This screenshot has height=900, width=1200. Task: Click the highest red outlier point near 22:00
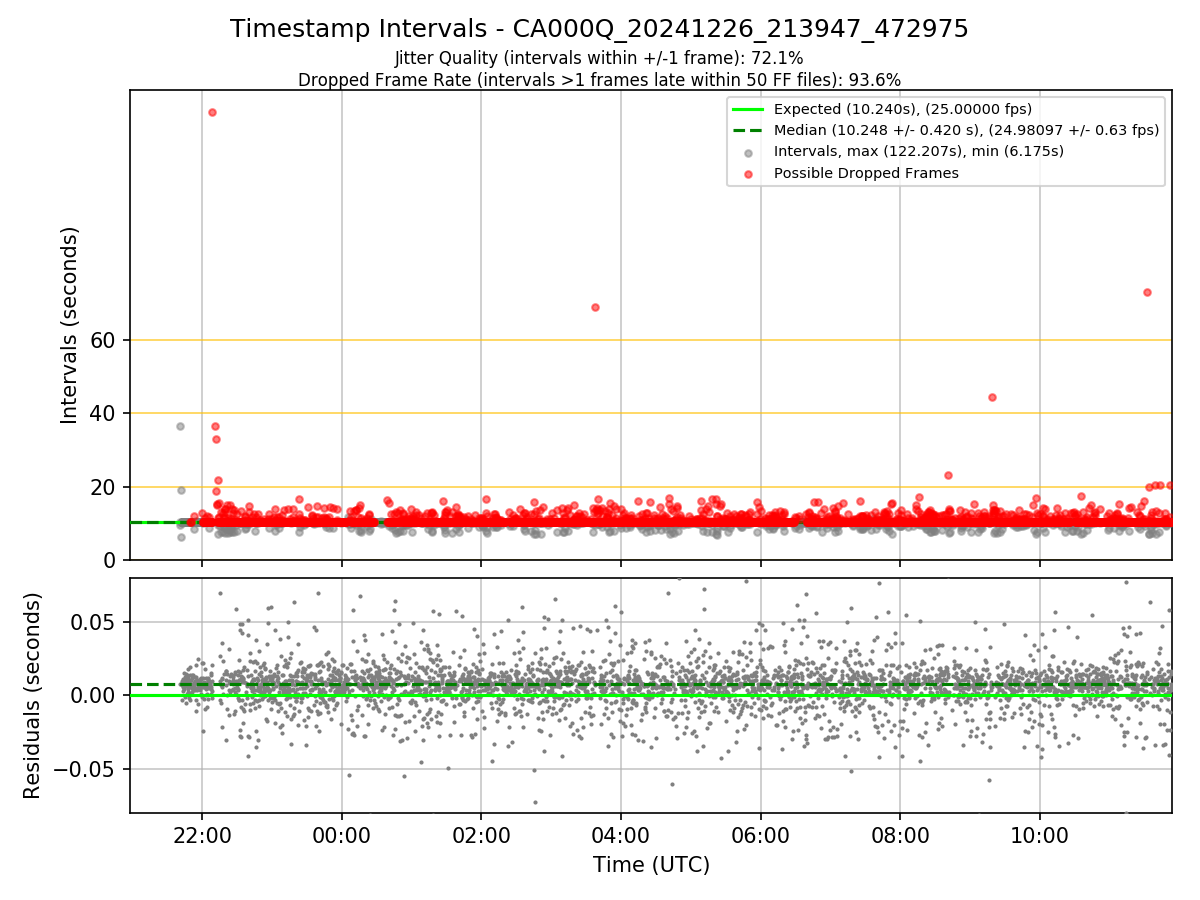point(212,112)
